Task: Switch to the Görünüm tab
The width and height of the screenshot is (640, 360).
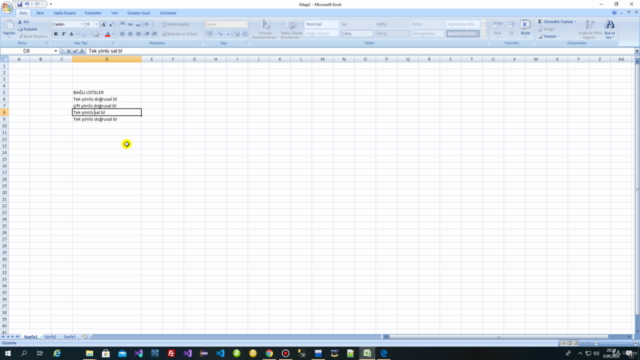Action: point(168,13)
